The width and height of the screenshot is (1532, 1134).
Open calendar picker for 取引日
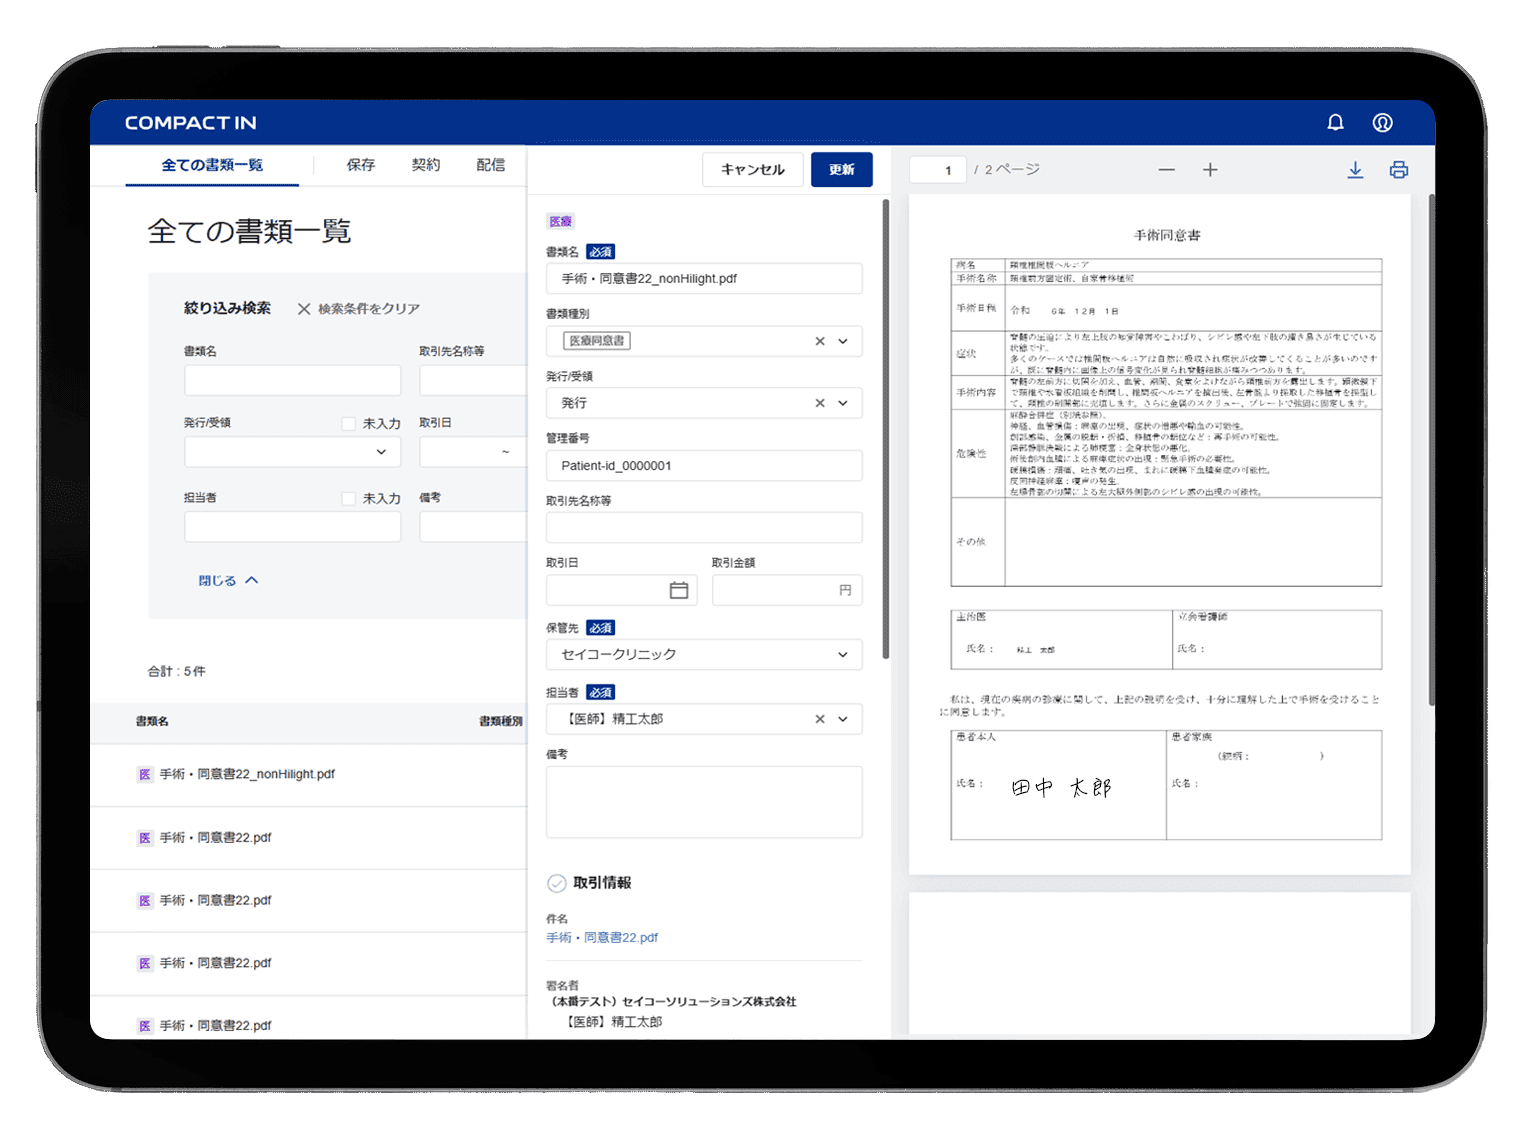tap(679, 590)
